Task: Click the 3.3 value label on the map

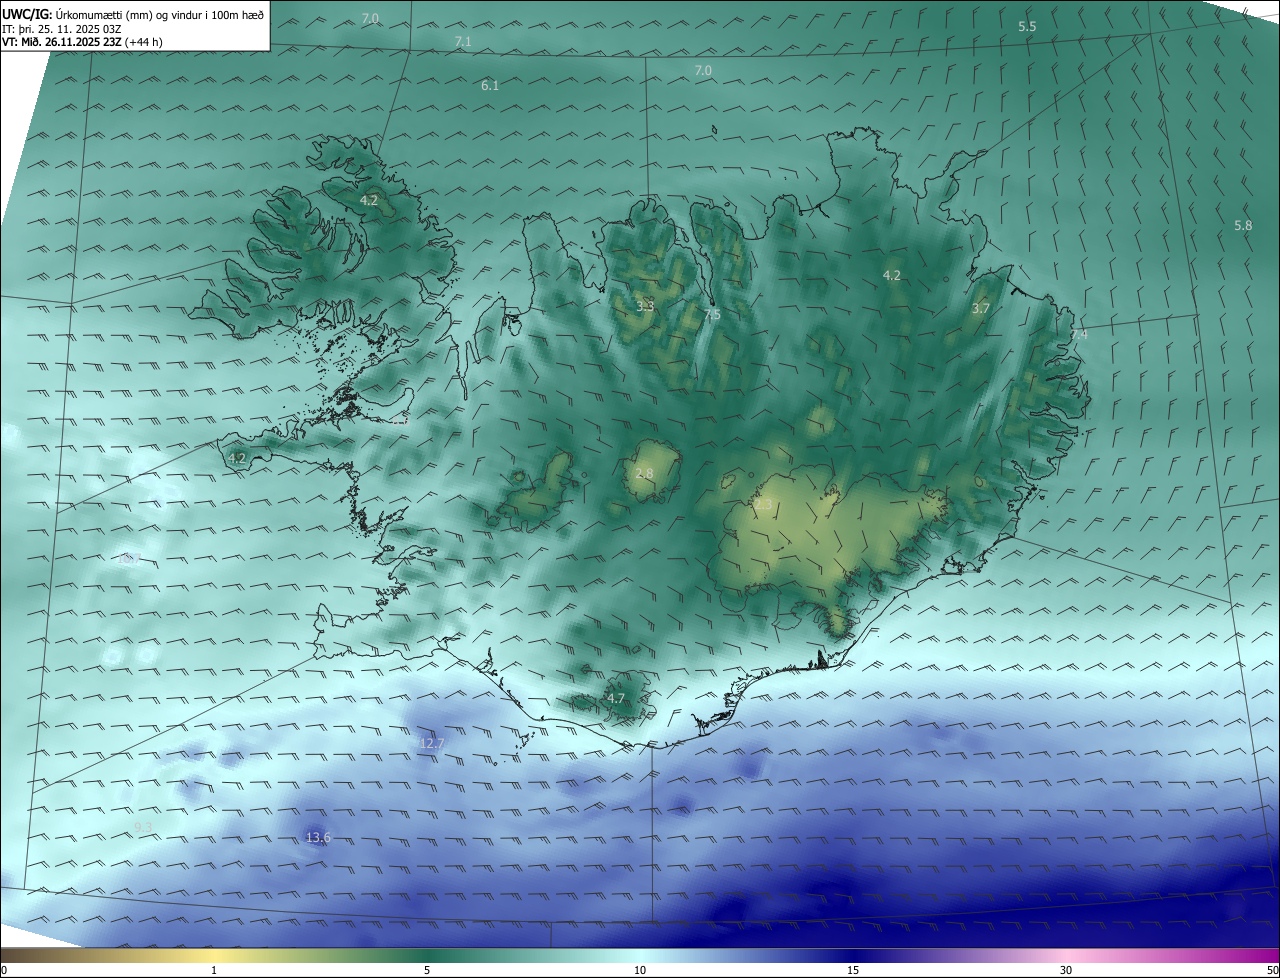Action: pyautogui.click(x=645, y=306)
